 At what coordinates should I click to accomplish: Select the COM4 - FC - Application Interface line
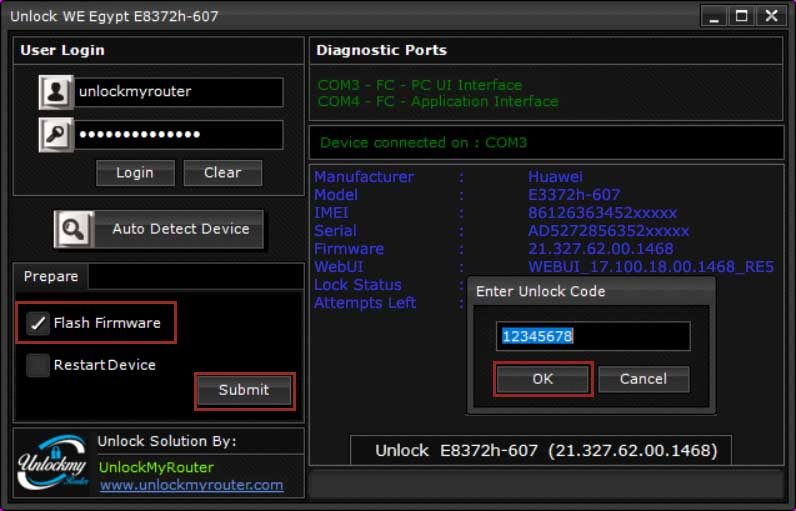[438, 101]
